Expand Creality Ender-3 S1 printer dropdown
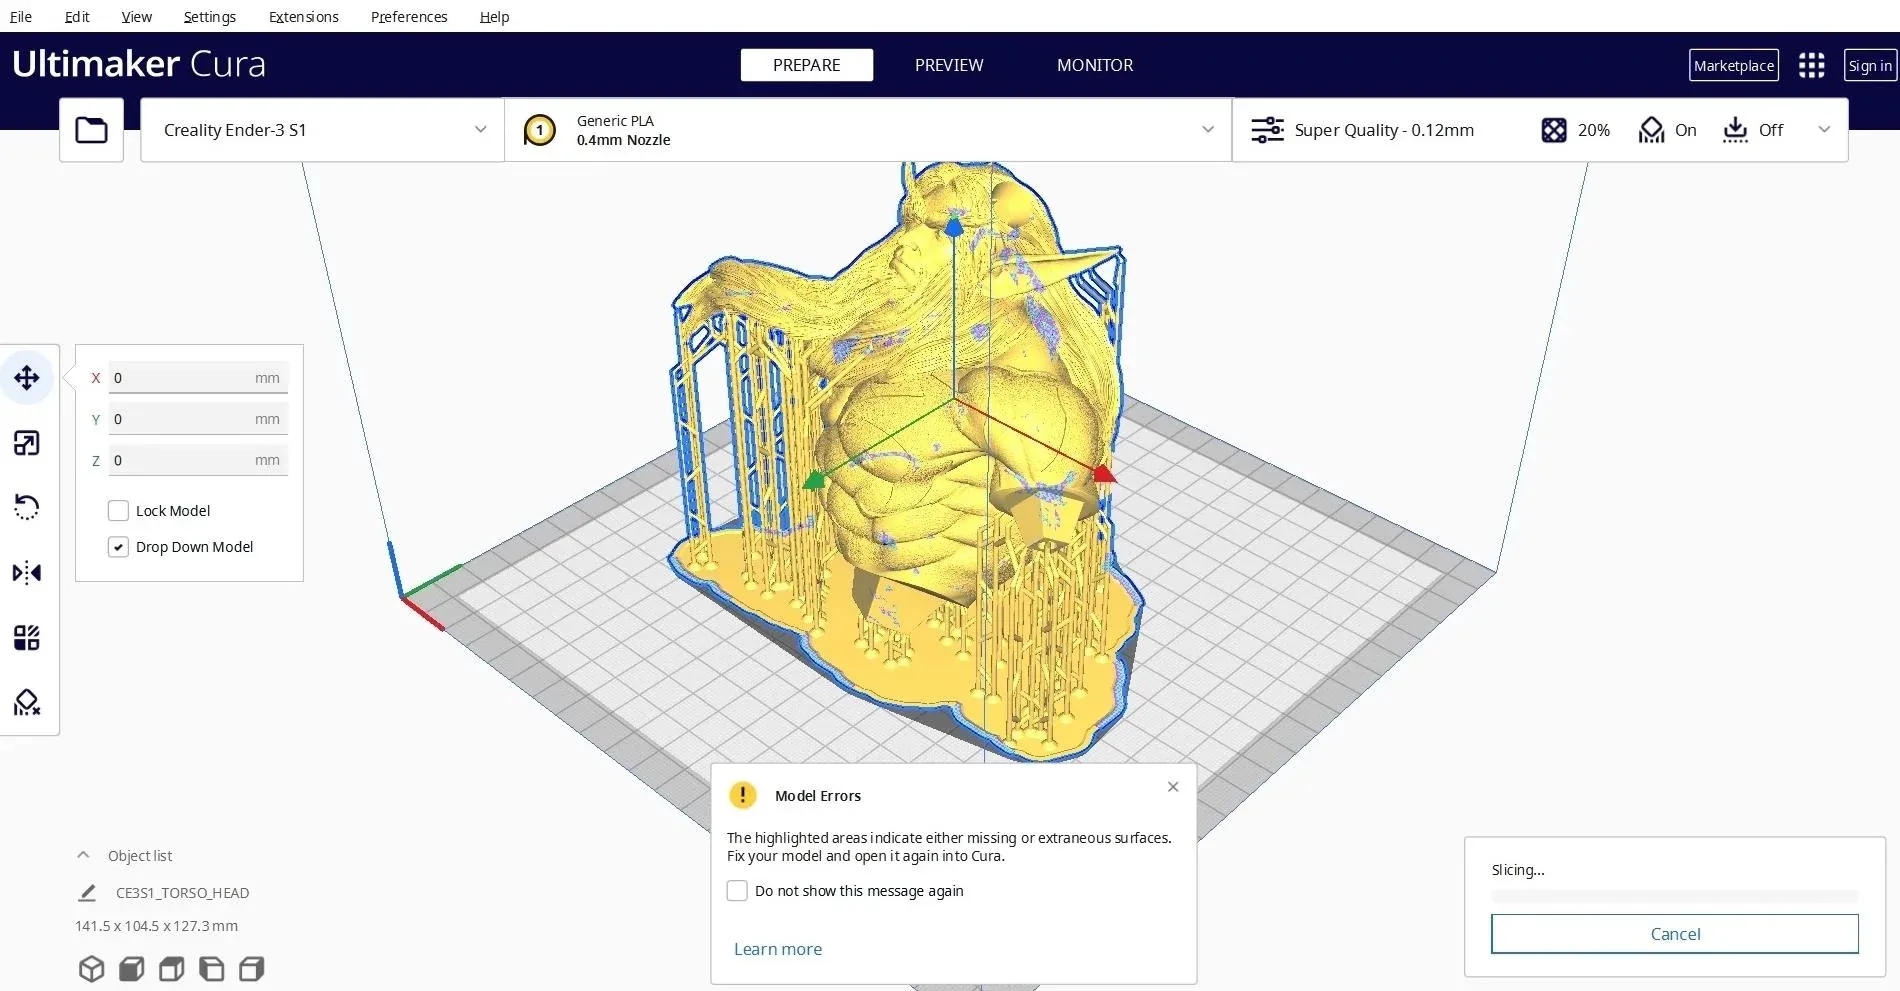This screenshot has height=991, width=1900. tap(480, 130)
